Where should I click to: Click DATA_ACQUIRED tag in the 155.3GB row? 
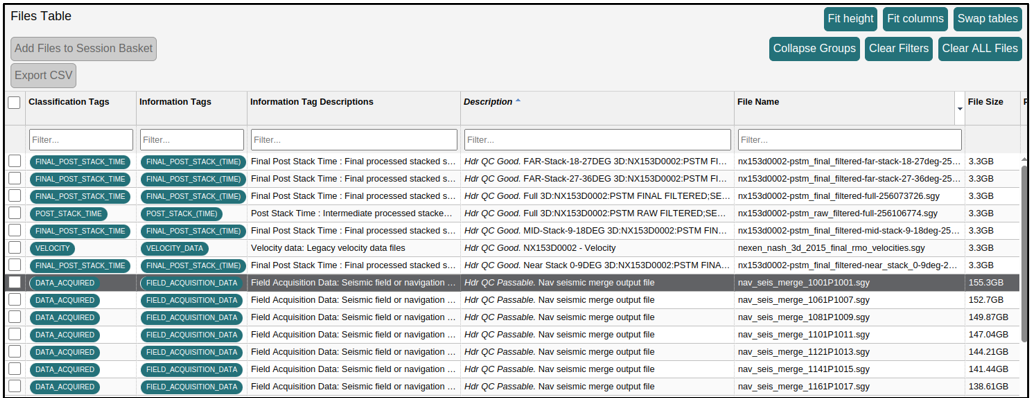click(x=64, y=282)
